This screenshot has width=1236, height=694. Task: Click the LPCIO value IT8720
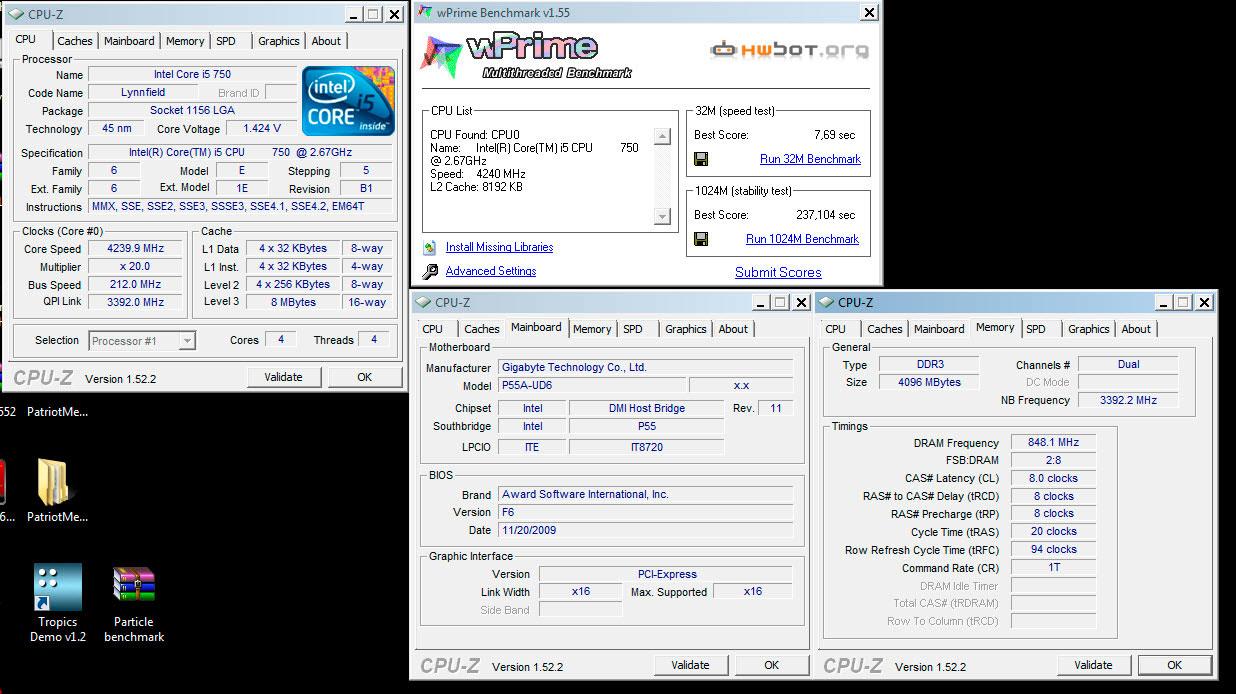tap(646, 447)
